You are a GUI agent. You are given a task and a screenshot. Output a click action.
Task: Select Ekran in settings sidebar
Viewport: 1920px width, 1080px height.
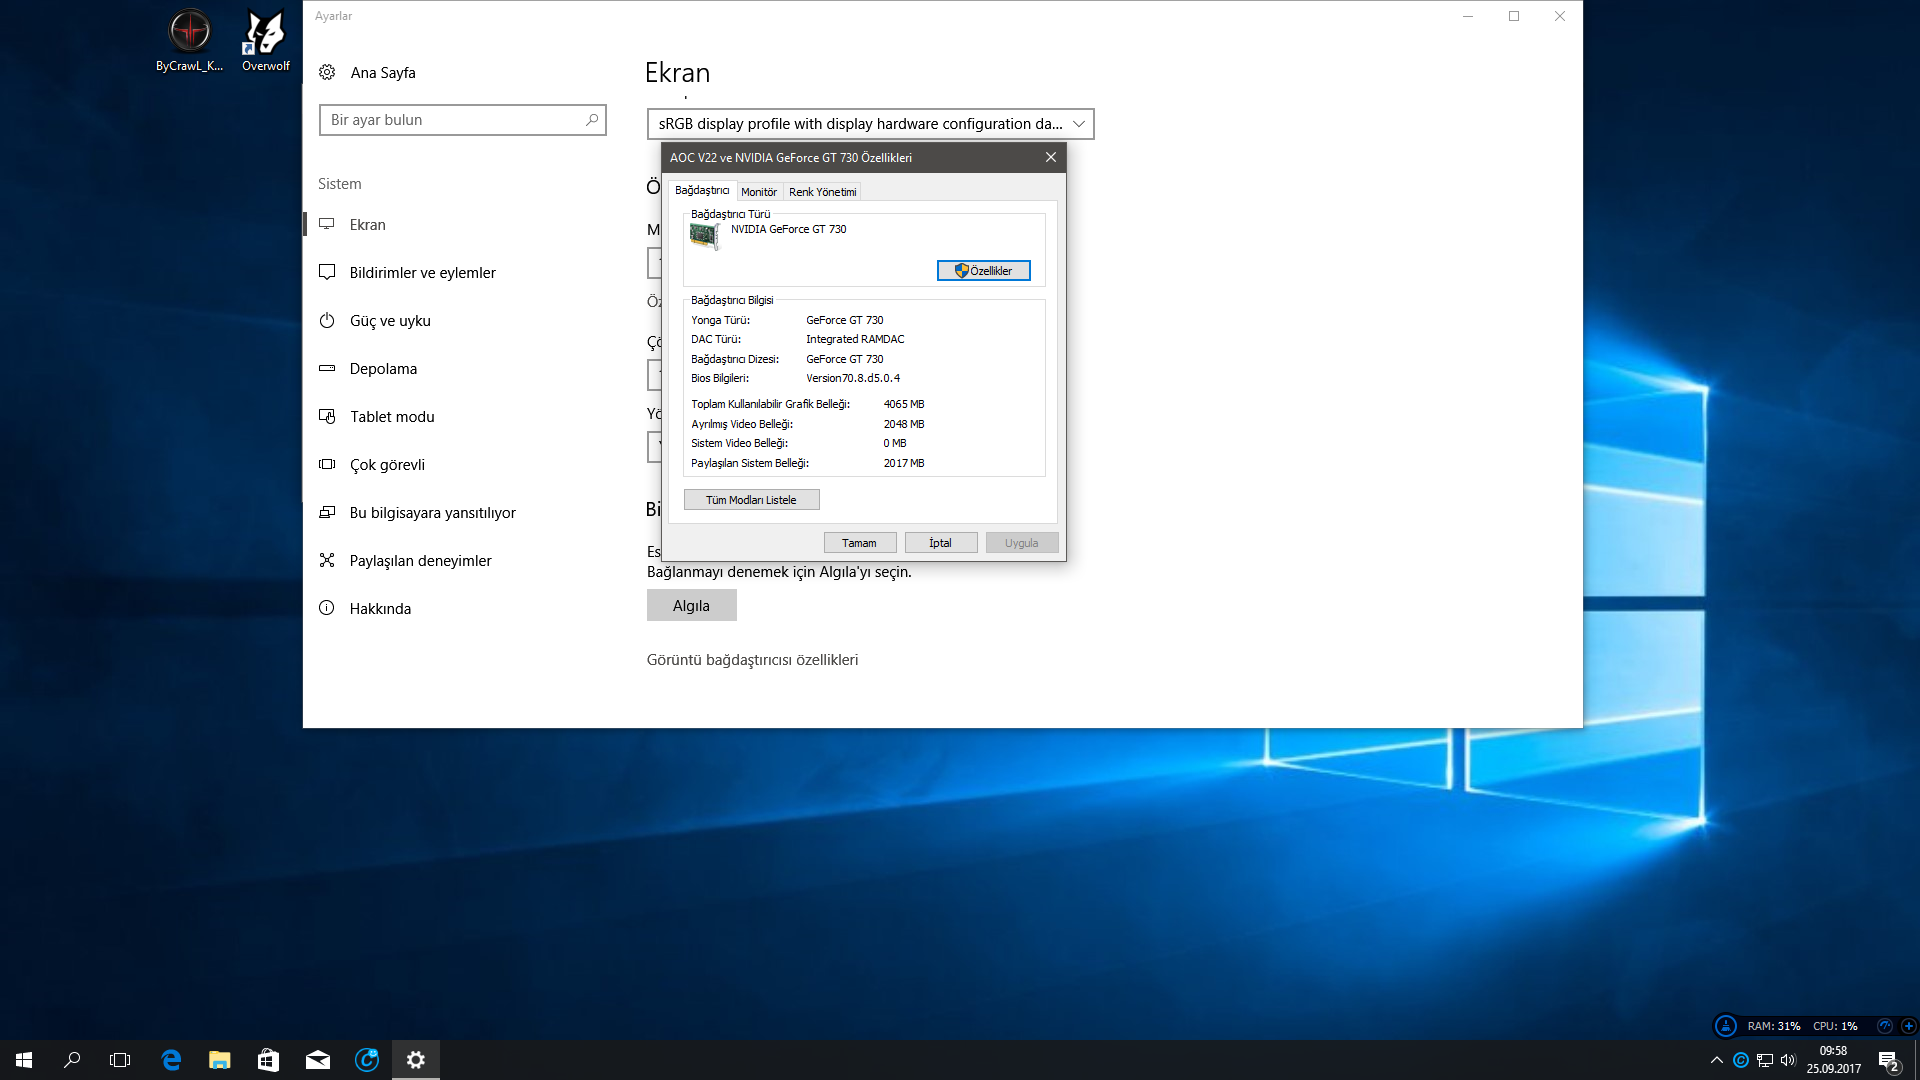tap(463, 224)
